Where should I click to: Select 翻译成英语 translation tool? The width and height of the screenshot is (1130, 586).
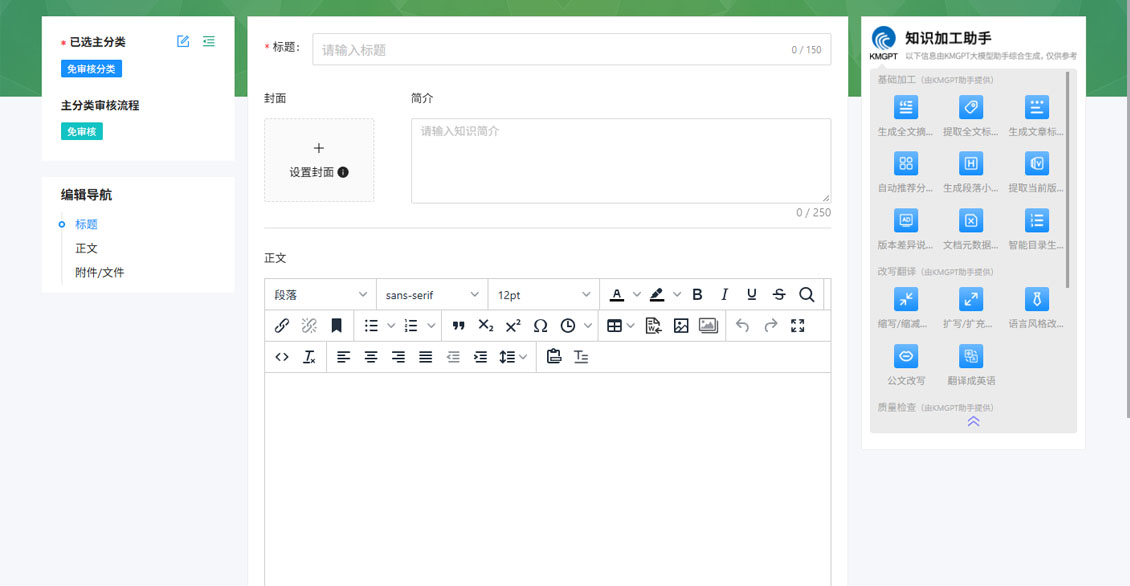click(971, 365)
